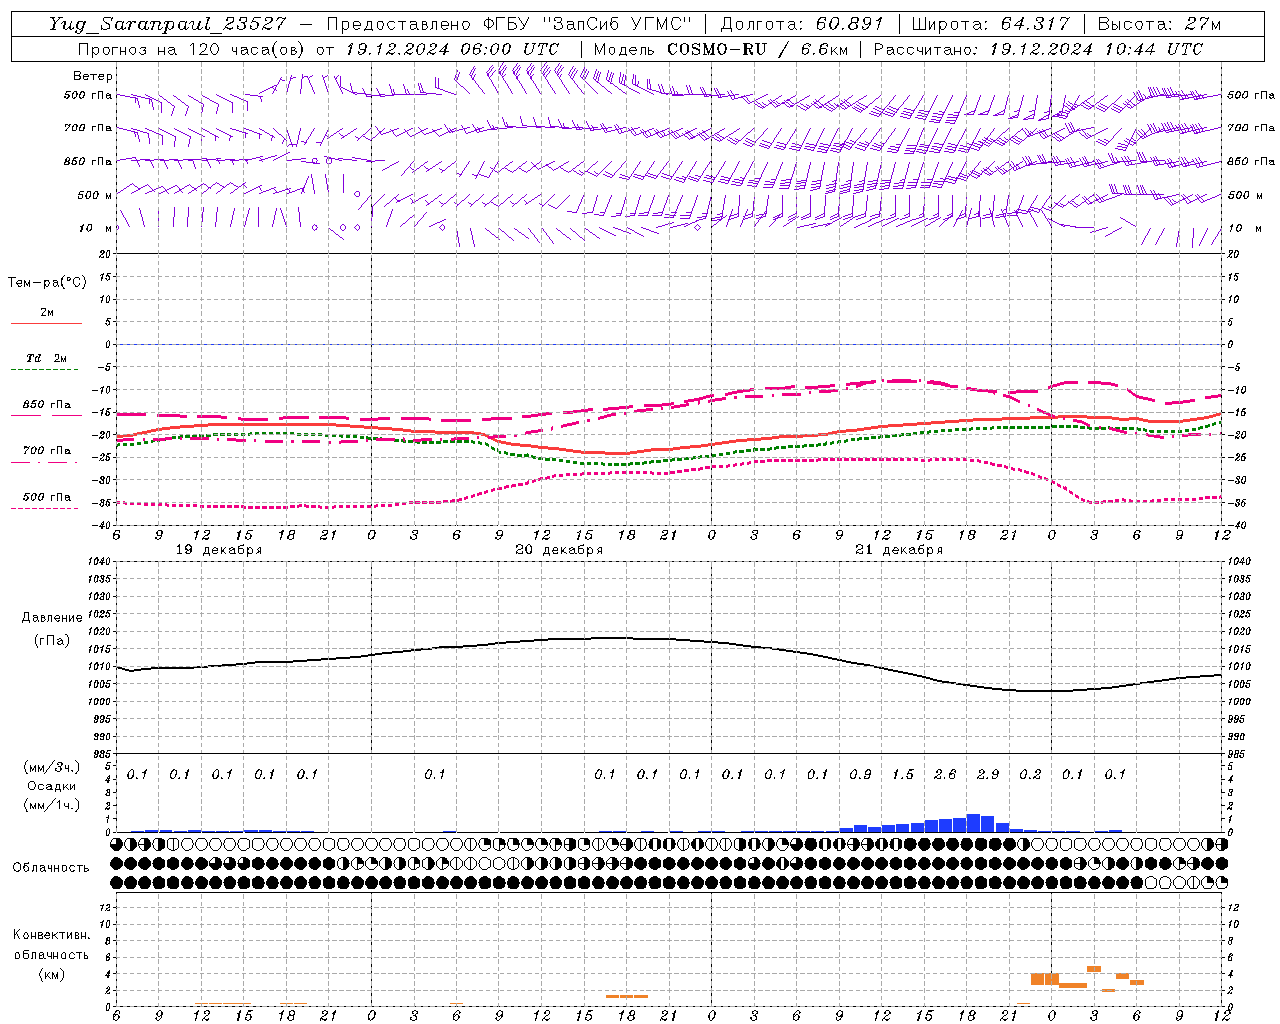Click the 2м temperature legend entry

pos(47,313)
